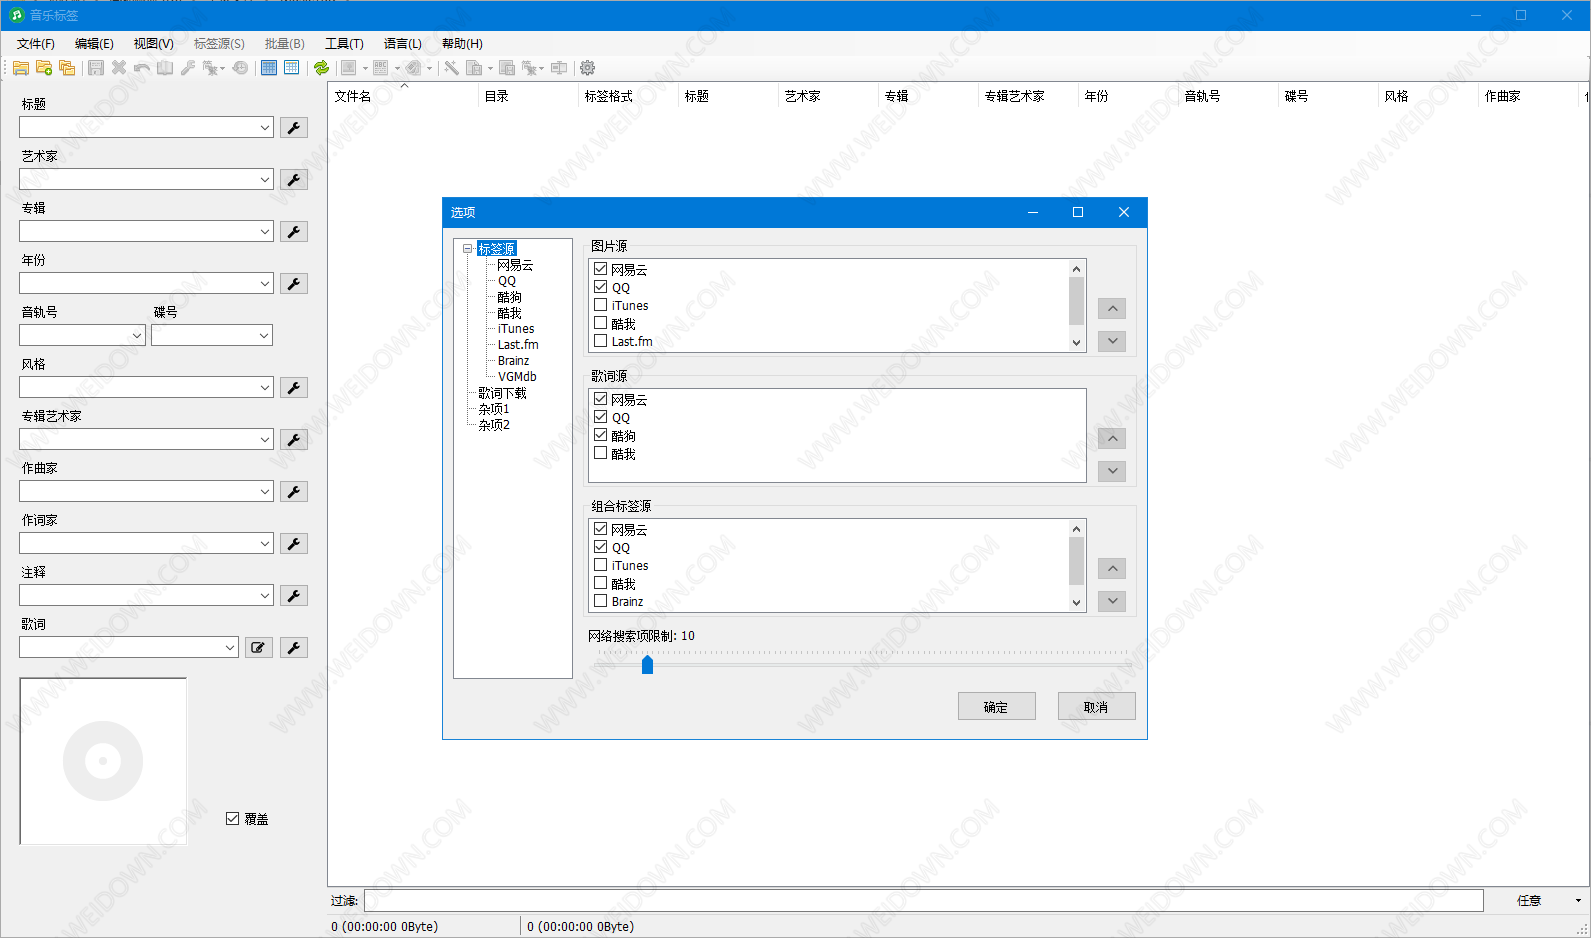
Task: Click into the 过滤 filter input field
Action: [x=923, y=901]
